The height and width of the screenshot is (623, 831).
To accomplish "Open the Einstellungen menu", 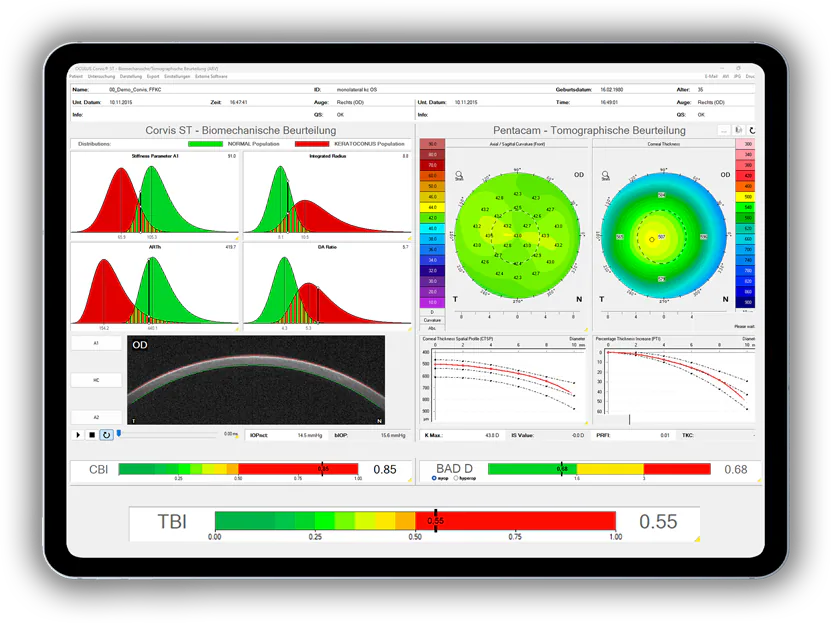I will pos(177,76).
